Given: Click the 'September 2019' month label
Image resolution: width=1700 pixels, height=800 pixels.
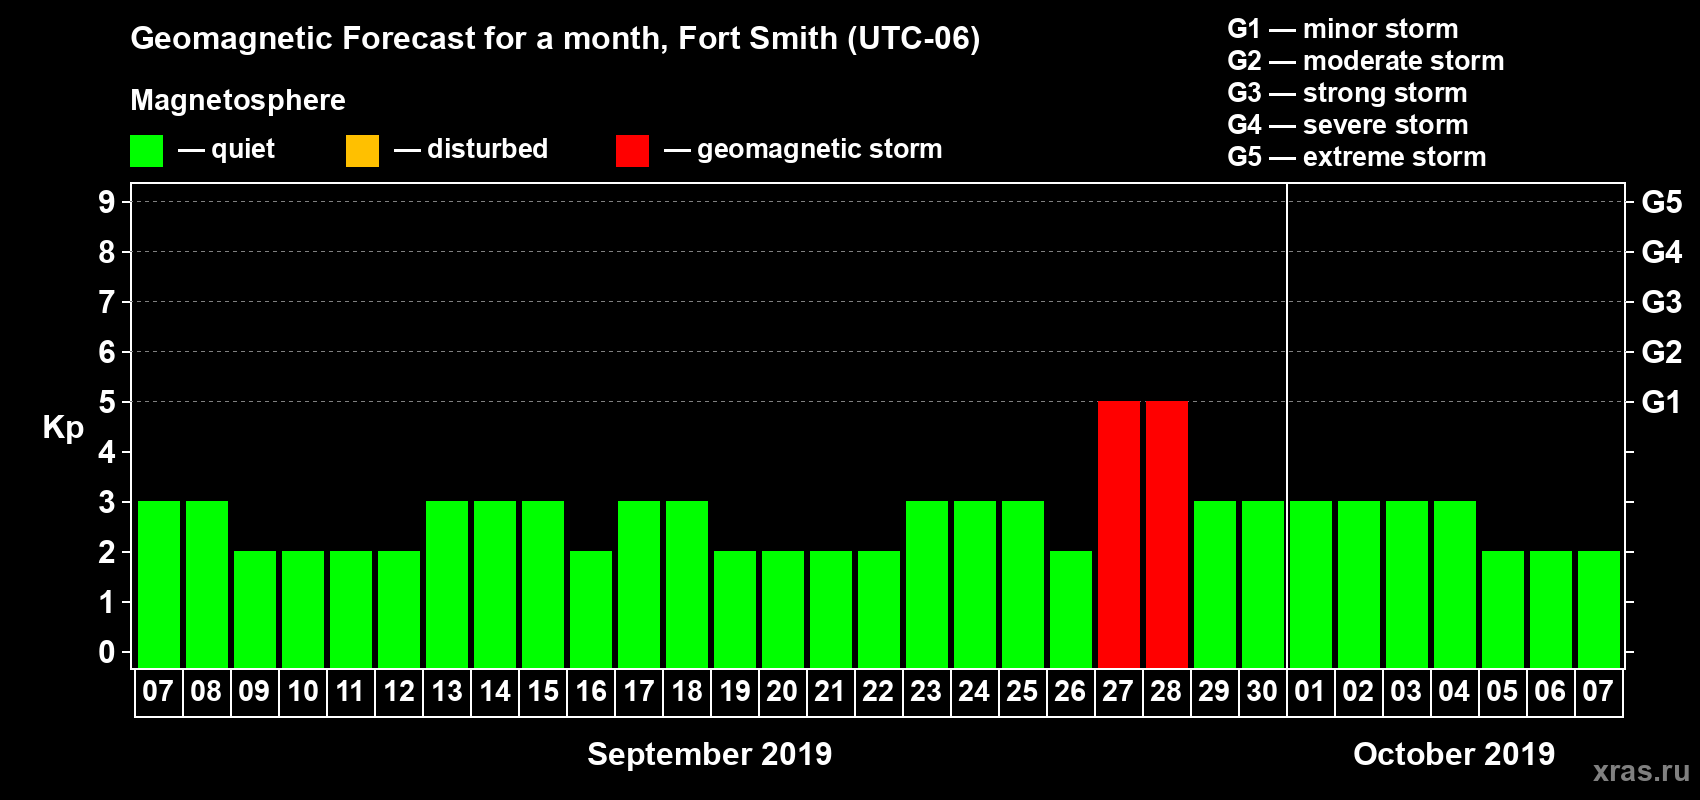Looking at the screenshot, I should pyautogui.click(x=709, y=754).
